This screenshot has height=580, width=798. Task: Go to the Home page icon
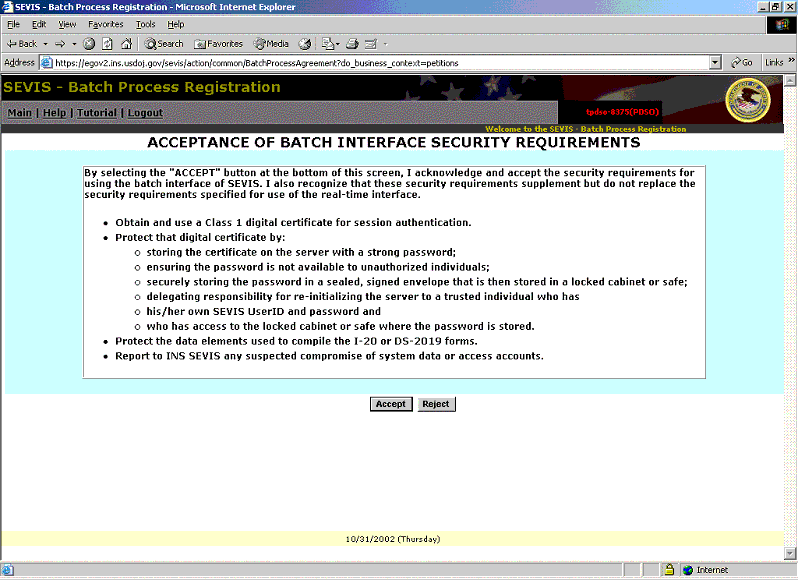coord(126,44)
